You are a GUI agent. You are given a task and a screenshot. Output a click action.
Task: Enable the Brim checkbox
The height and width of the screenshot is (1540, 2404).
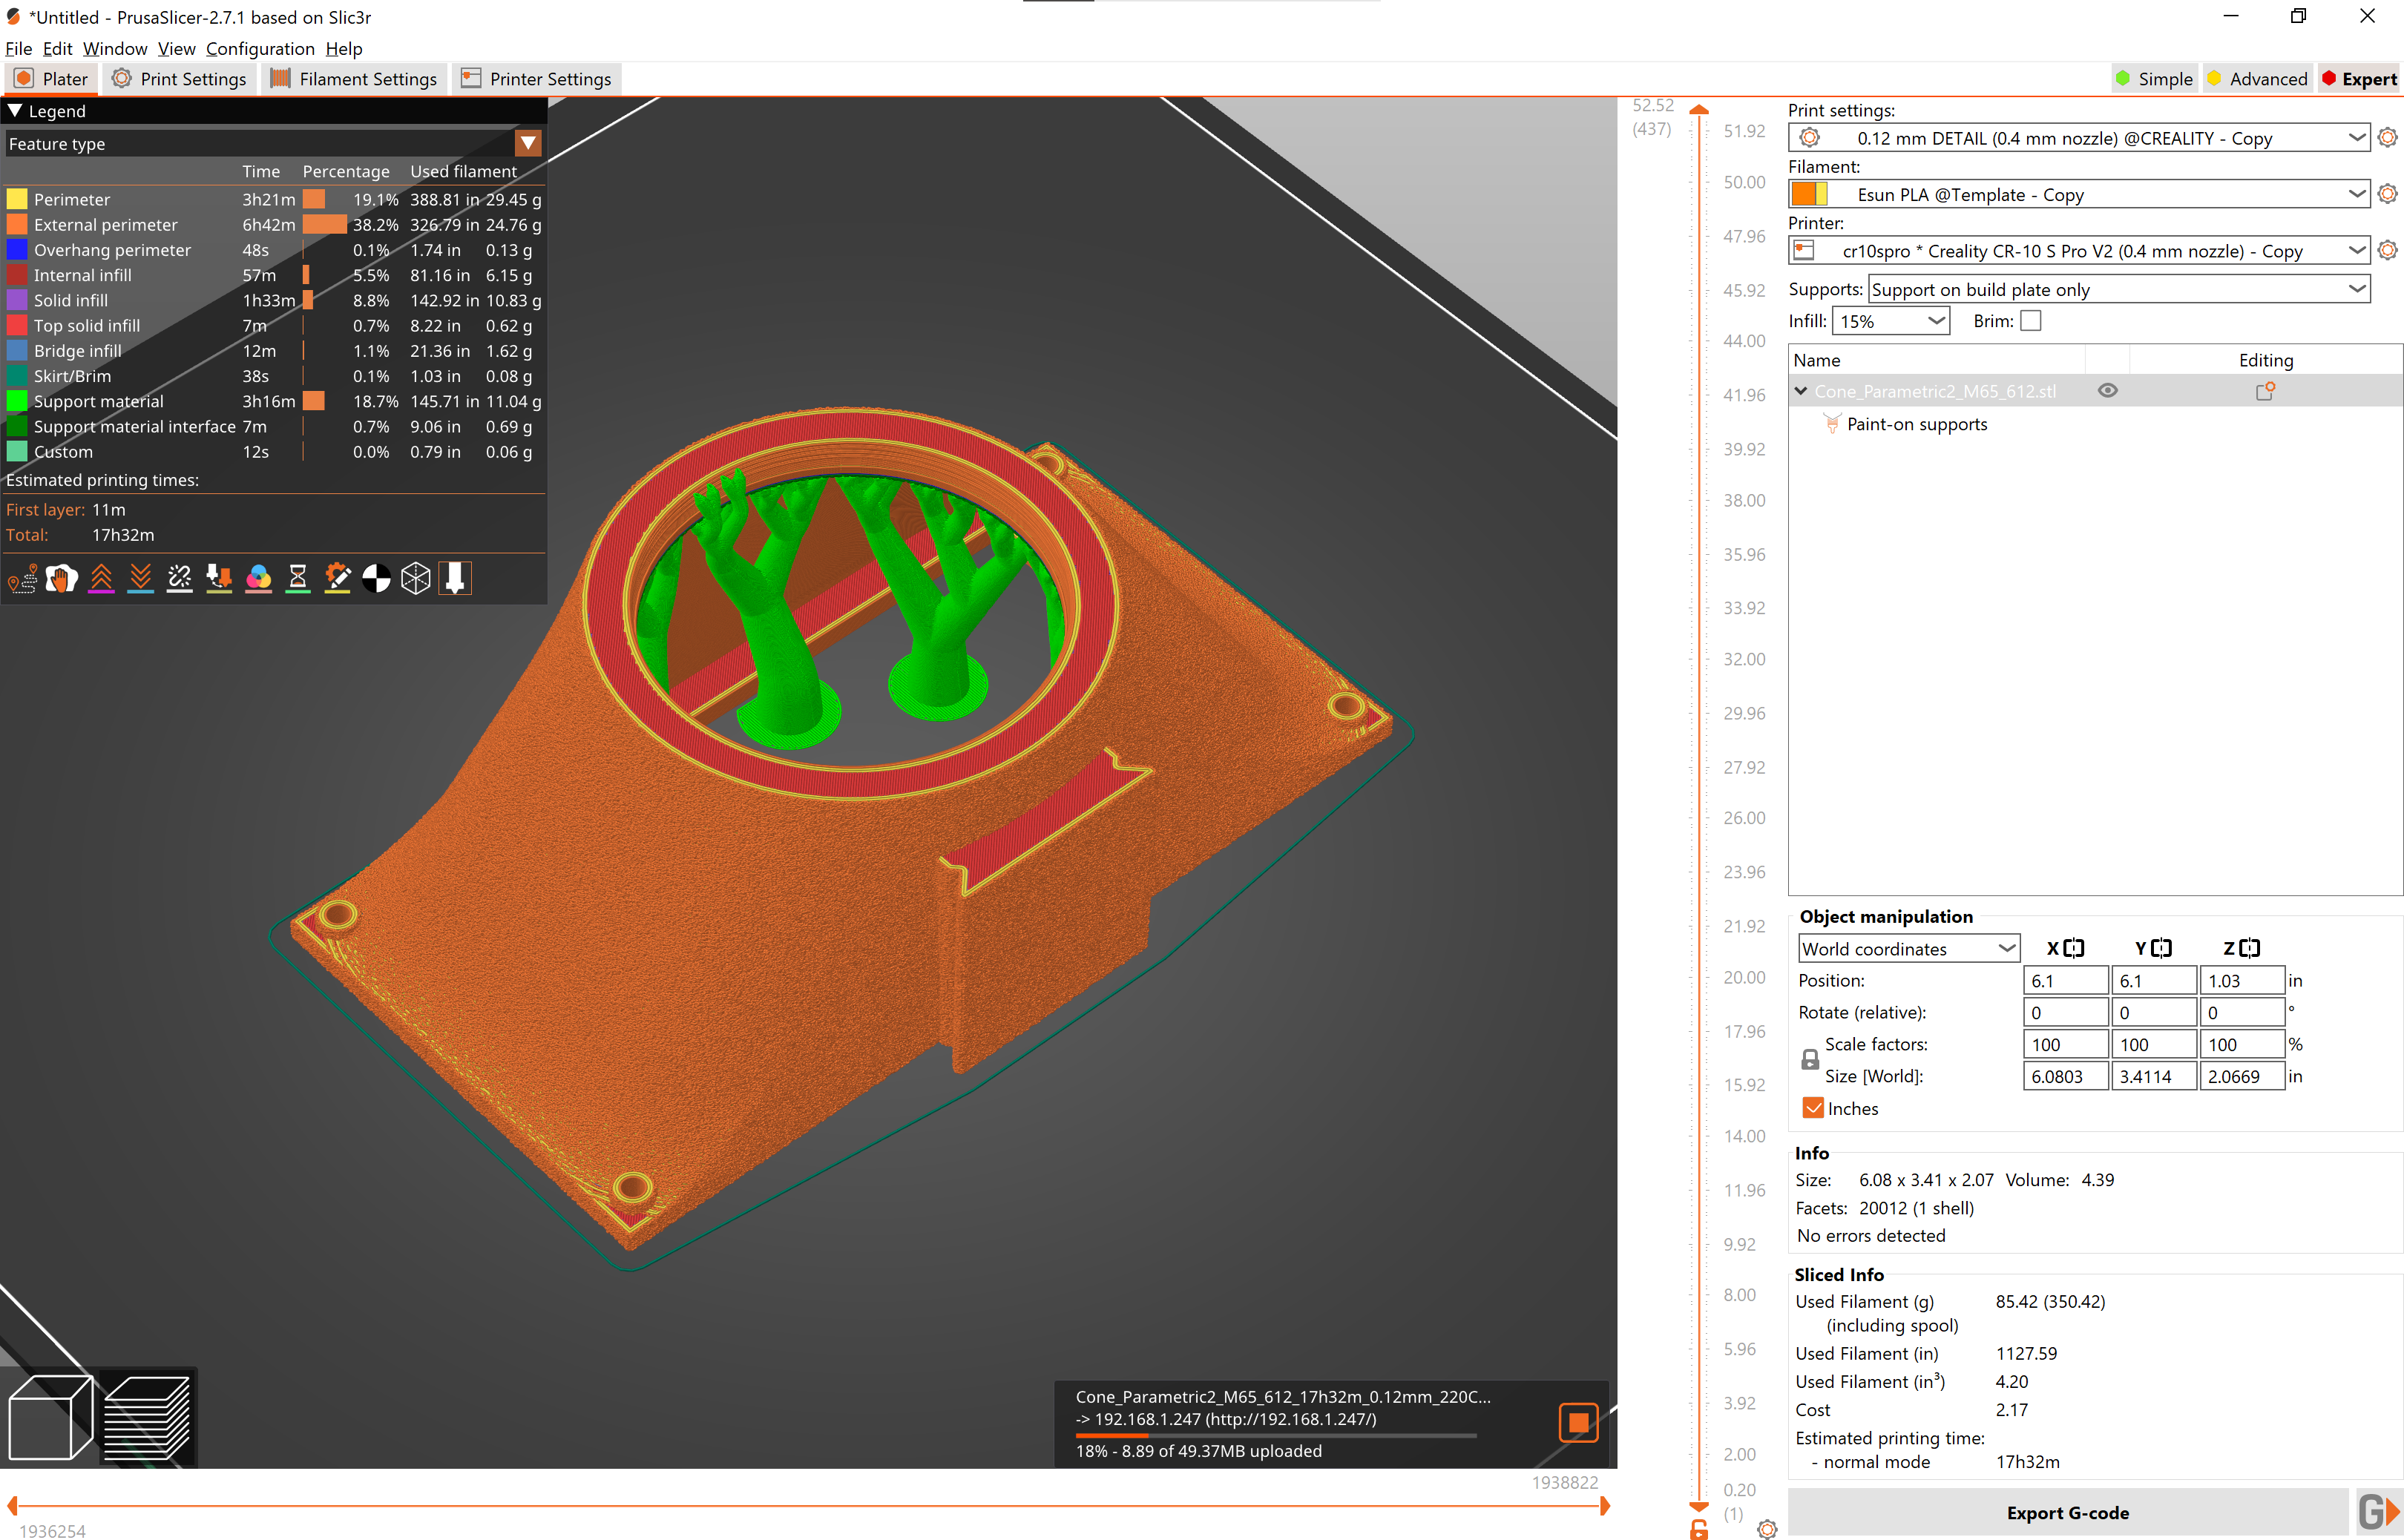coord(2031,321)
